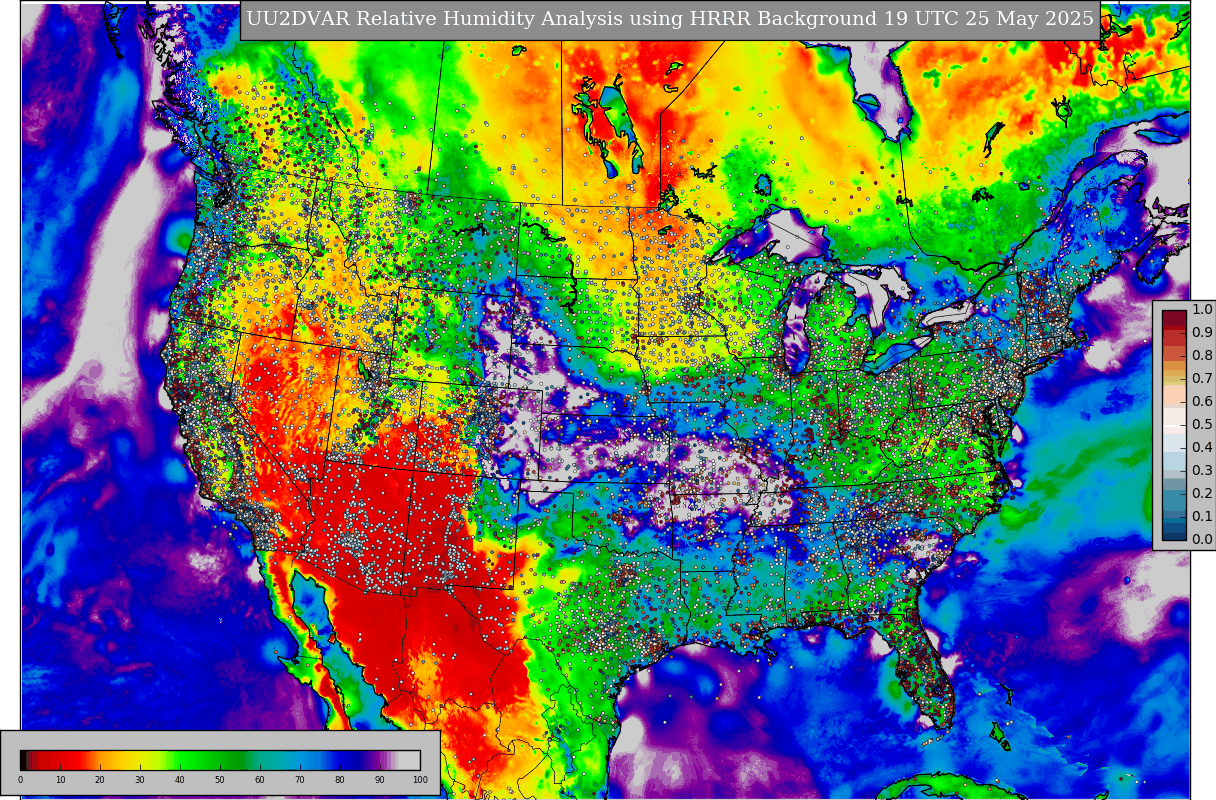Viewport: 1216px width, 800px height.
Task: Click the '70' tick on horizontal scale
Action: pos(300,780)
